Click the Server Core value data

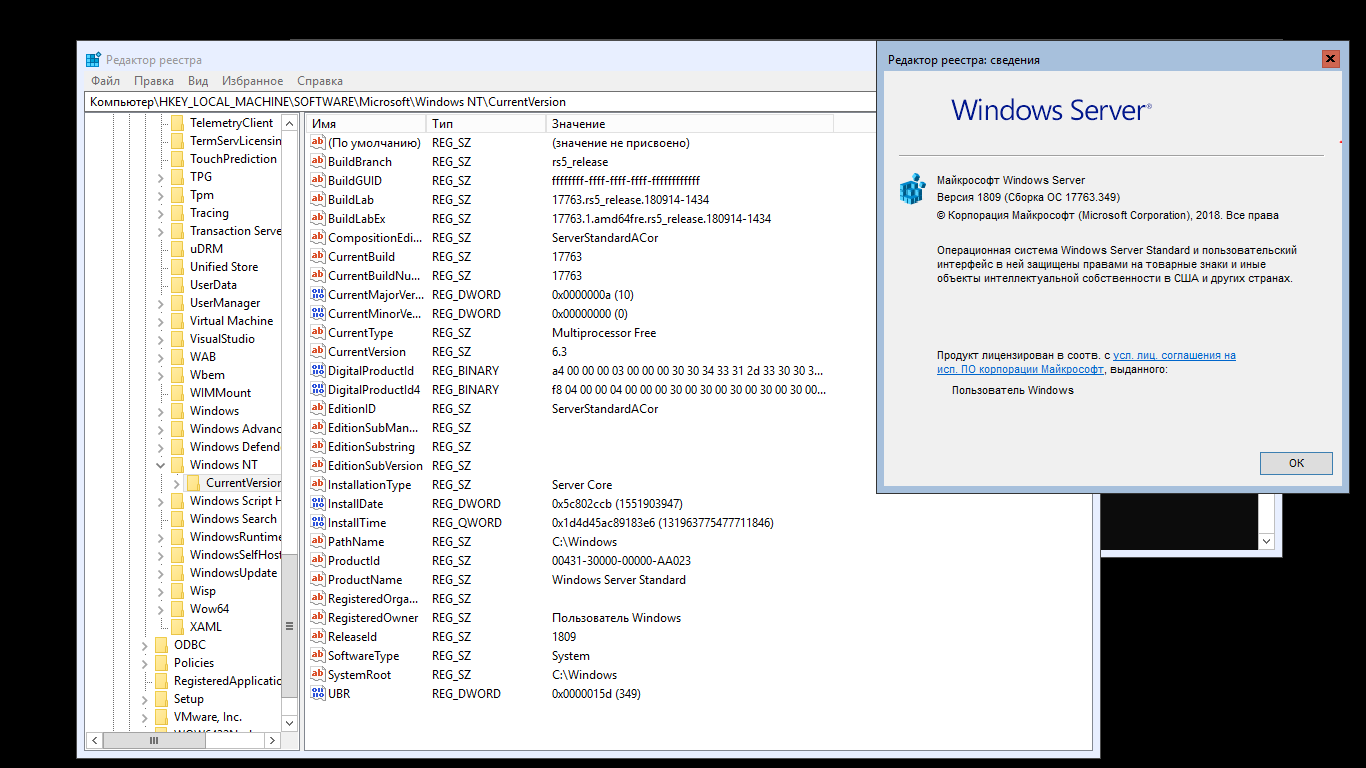tap(582, 485)
